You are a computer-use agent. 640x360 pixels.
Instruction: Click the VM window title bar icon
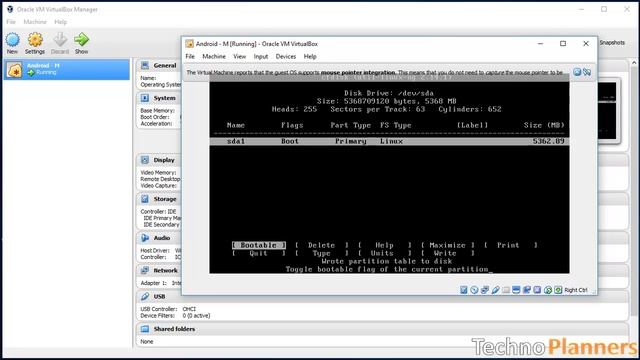189,44
